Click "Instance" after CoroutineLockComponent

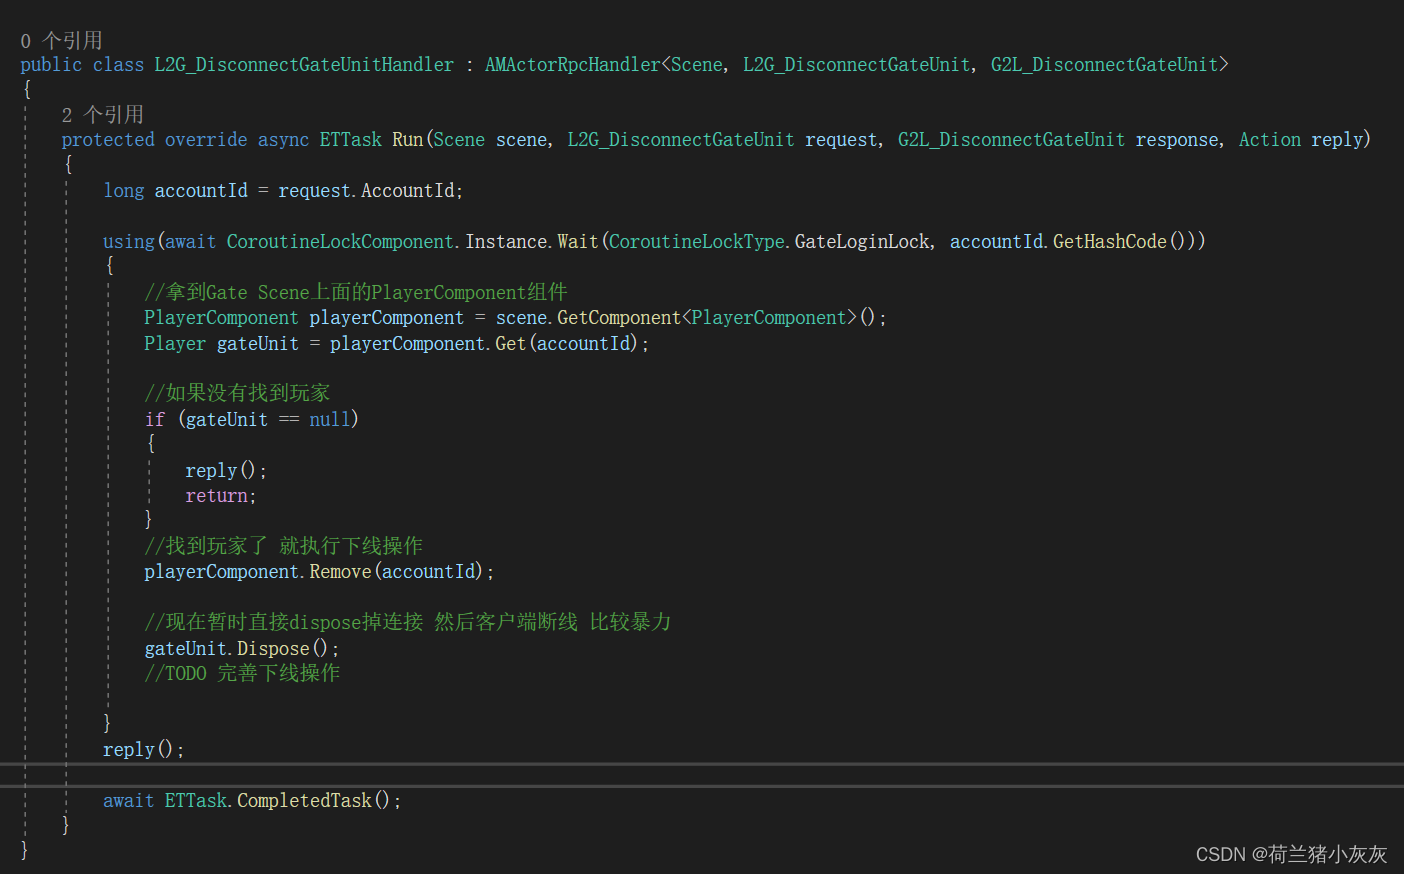click(507, 242)
